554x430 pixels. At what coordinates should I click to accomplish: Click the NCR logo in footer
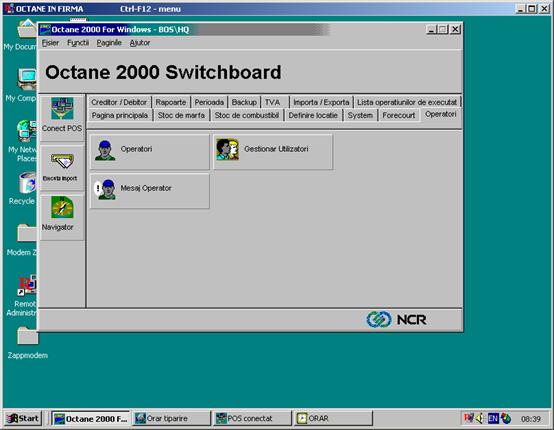(x=396, y=319)
